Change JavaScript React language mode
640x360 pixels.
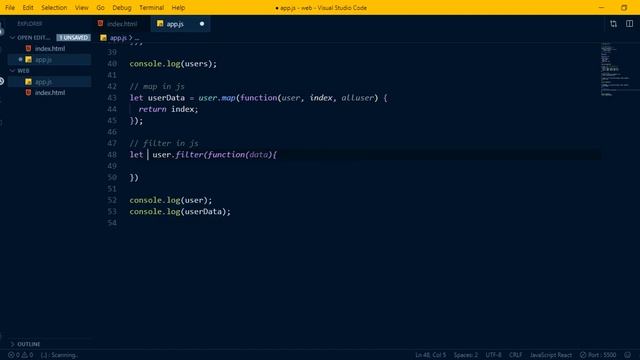(551, 355)
